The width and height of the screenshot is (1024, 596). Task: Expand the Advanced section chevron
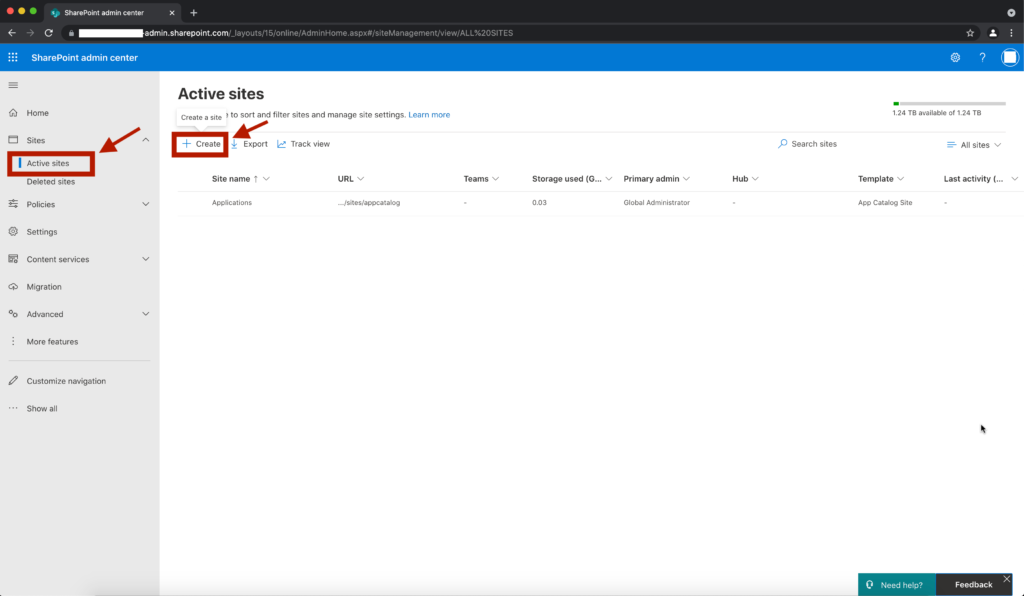146,313
